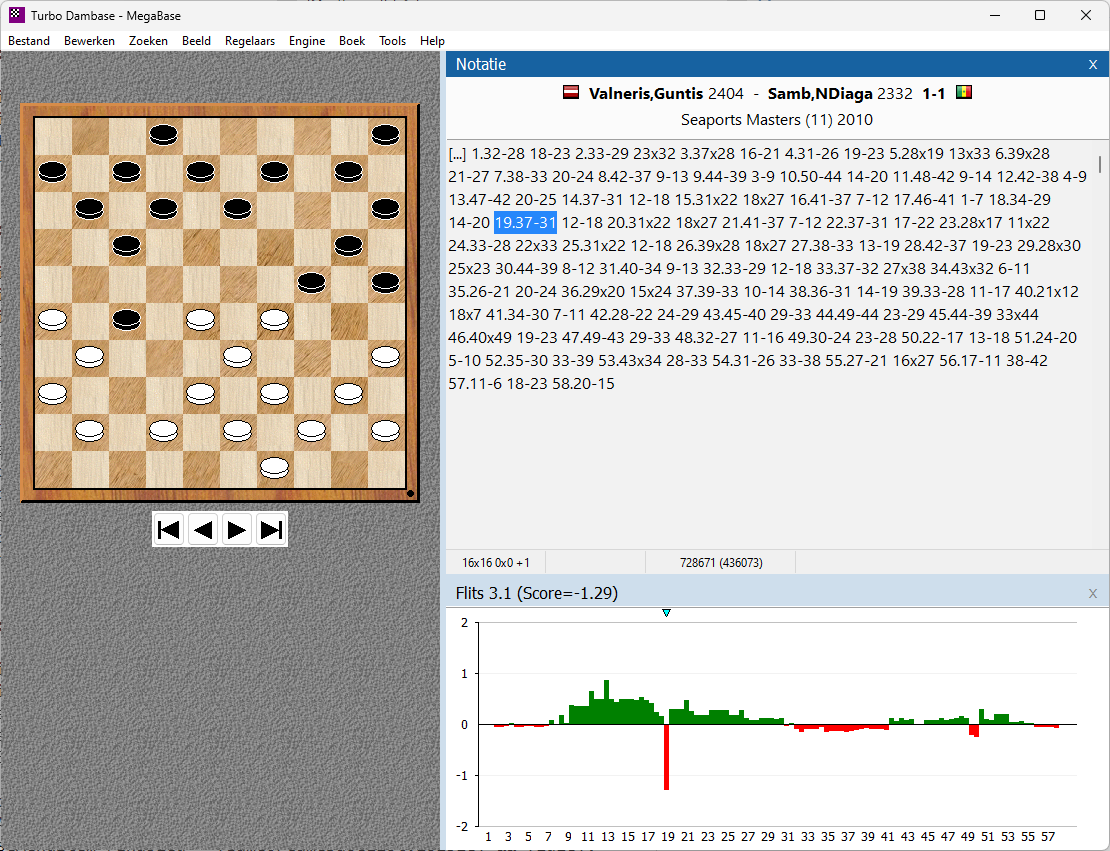Screen dimensions: 1110x851
Task: Step forward one move
Action: [x=237, y=530]
